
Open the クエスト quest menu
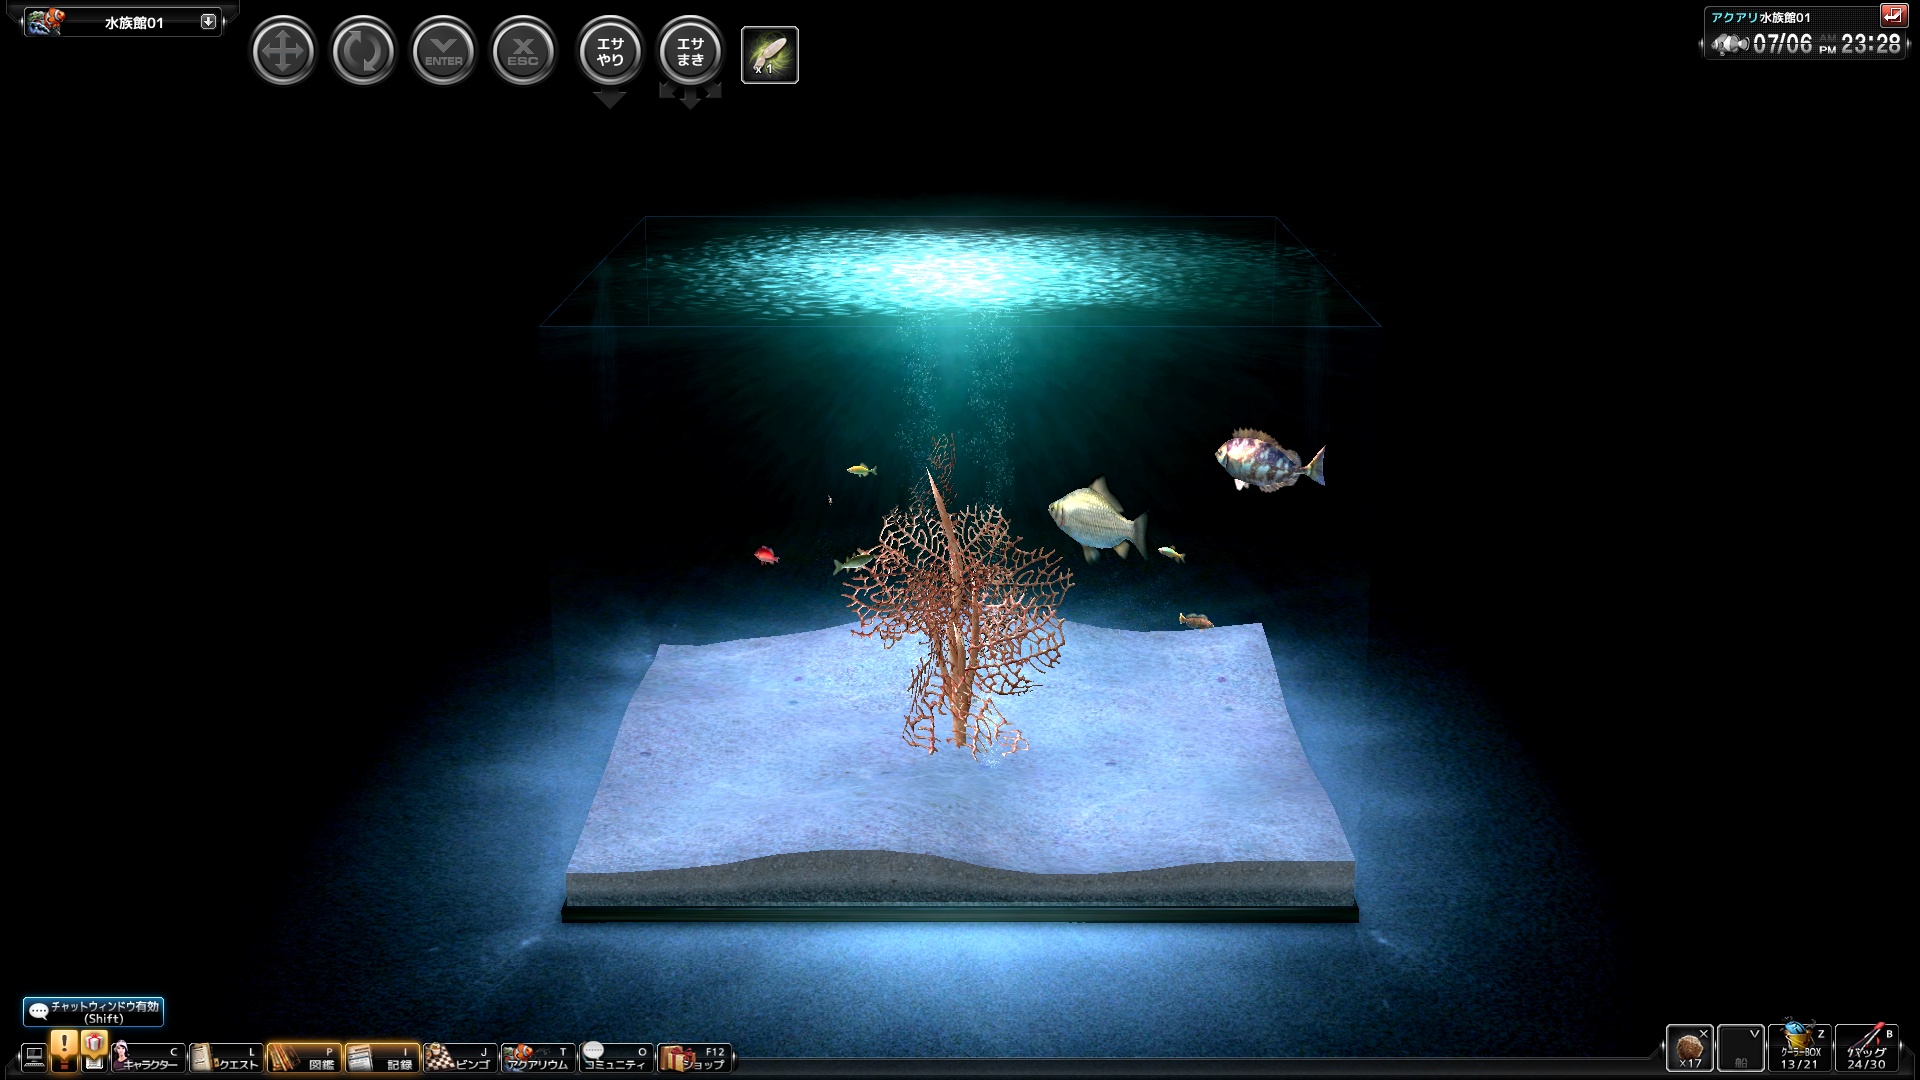click(x=226, y=1058)
